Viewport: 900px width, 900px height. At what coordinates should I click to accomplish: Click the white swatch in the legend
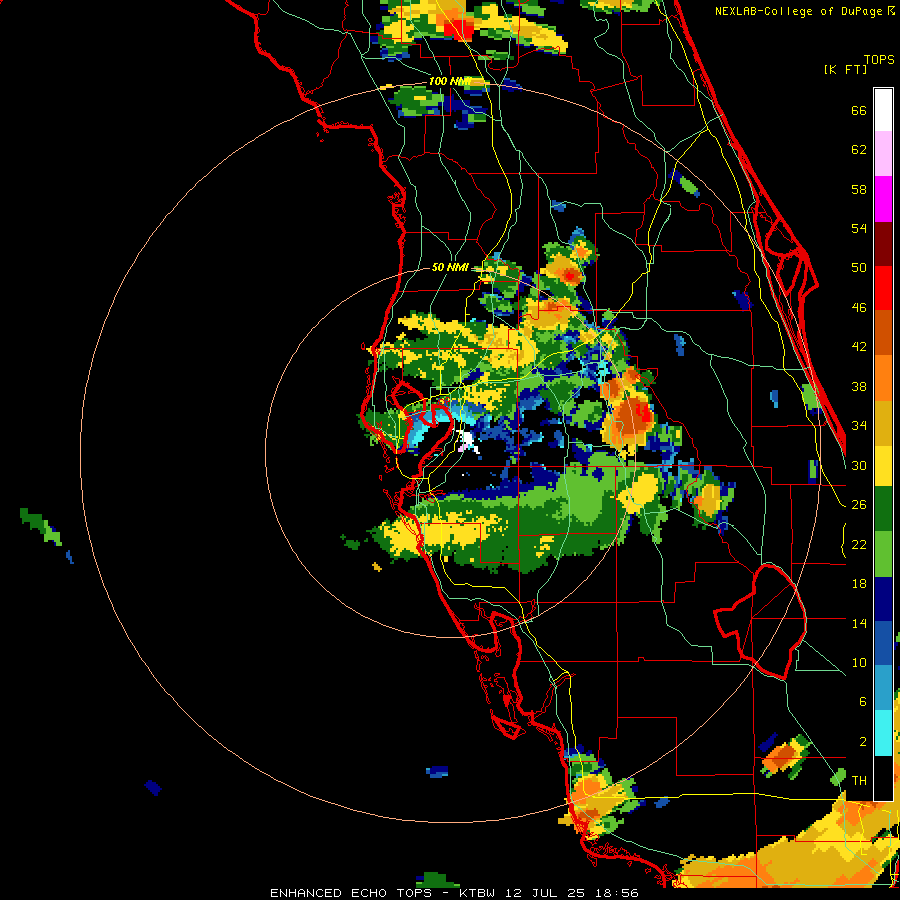click(883, 110)
